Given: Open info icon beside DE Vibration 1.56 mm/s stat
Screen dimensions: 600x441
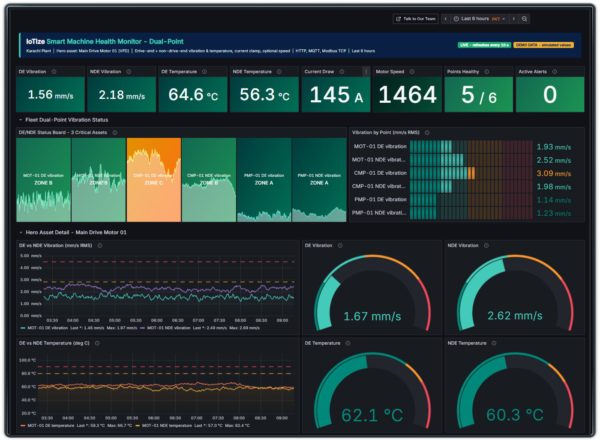Looking at the screenshot, I should [x=54, y=72].
